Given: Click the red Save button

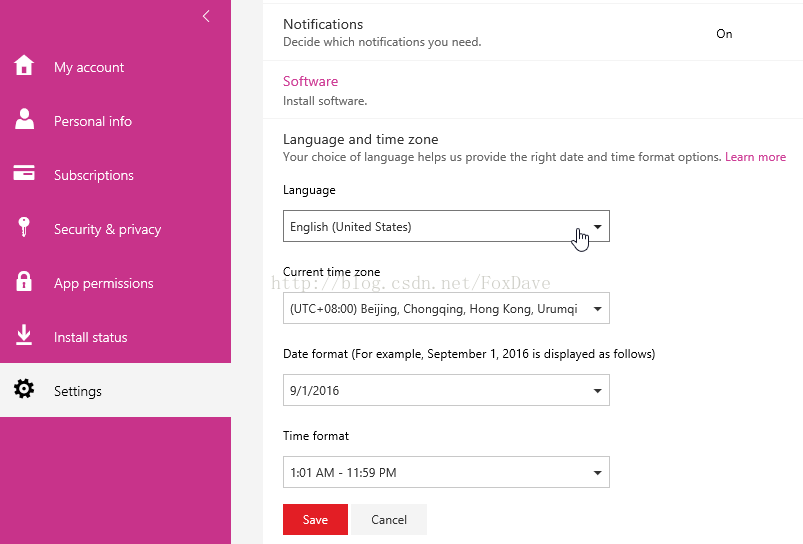Looking at the screenshot, I should (x=315, y=519).
